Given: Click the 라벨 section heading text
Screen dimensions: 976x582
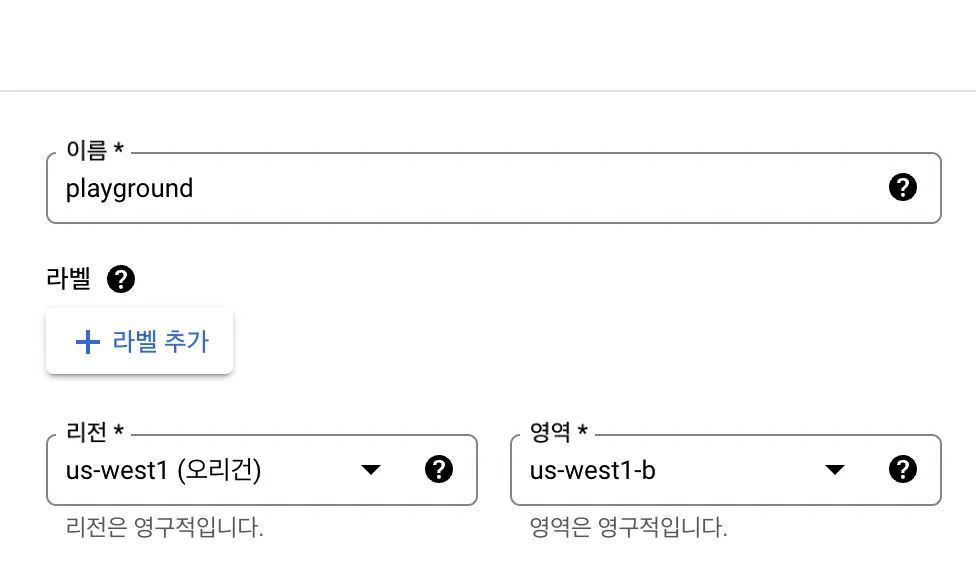Looking at the screenshot, I should click(x=68, y=279).
